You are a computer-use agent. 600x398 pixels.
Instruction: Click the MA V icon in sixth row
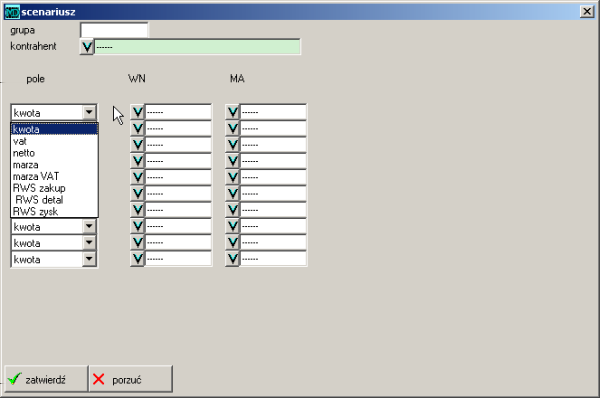232,194
